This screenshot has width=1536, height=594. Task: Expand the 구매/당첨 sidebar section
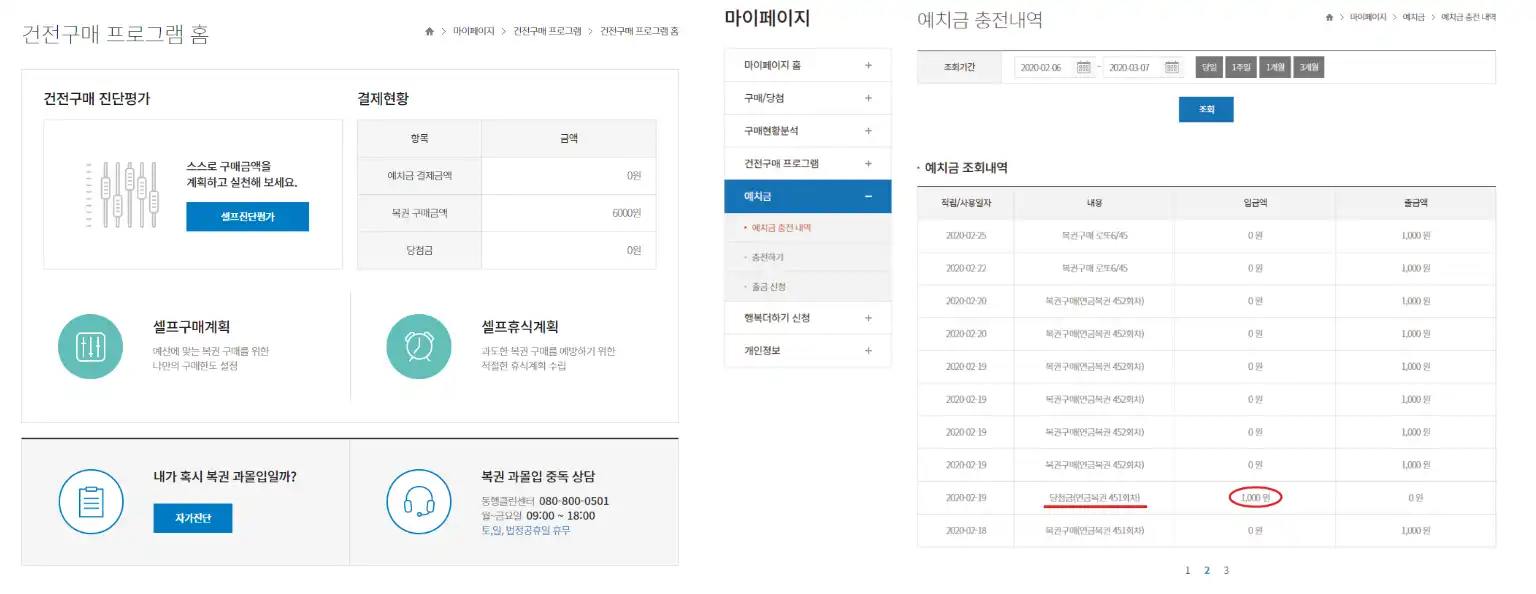807,97
